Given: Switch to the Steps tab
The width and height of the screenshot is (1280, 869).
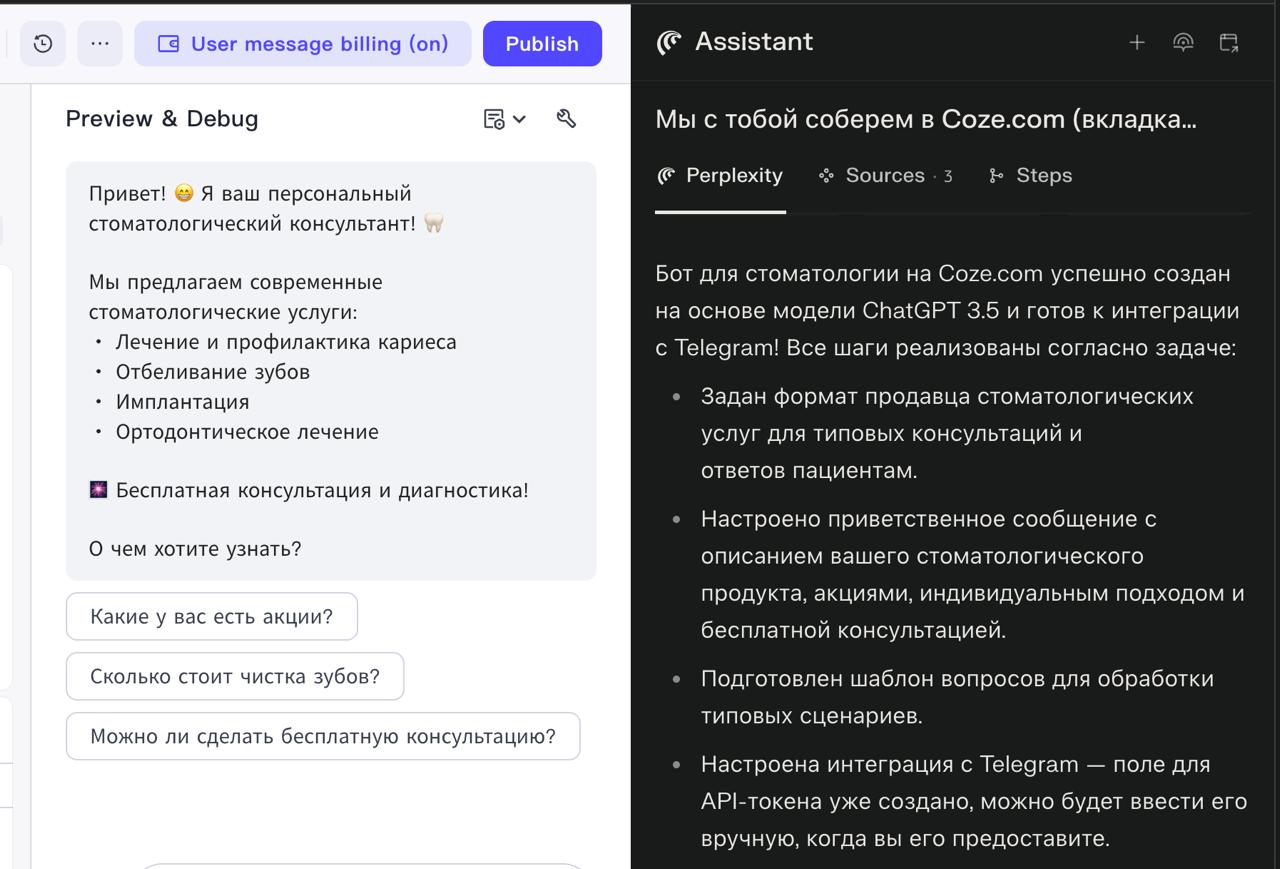Looking at the screenshot, I should click(x=1030, y=176).
